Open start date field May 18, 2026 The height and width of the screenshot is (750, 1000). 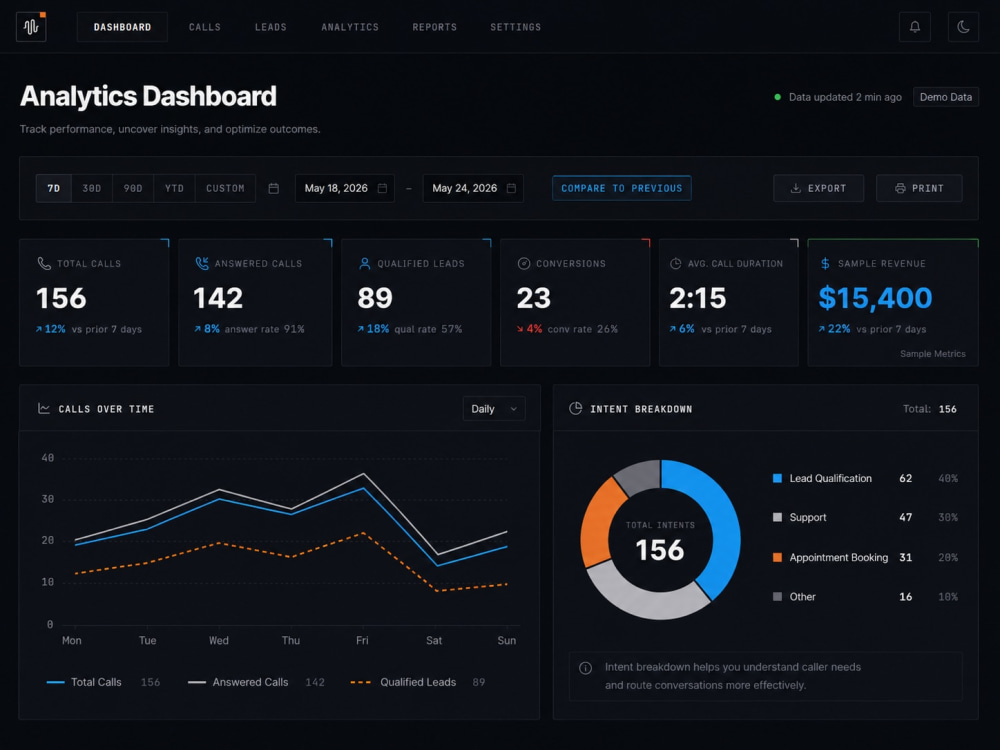(x=344, y=188)
